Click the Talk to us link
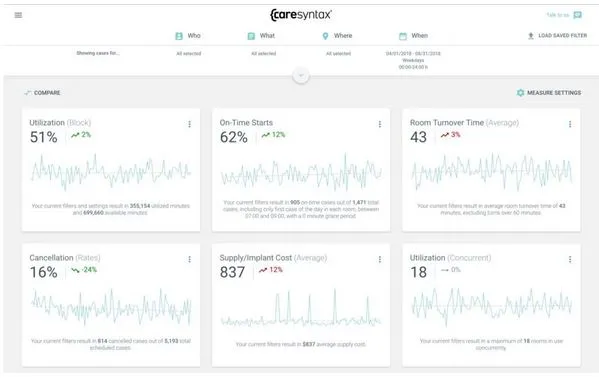Screen dimensions: 599x378 pyautogui.click(x=557, y=15)
